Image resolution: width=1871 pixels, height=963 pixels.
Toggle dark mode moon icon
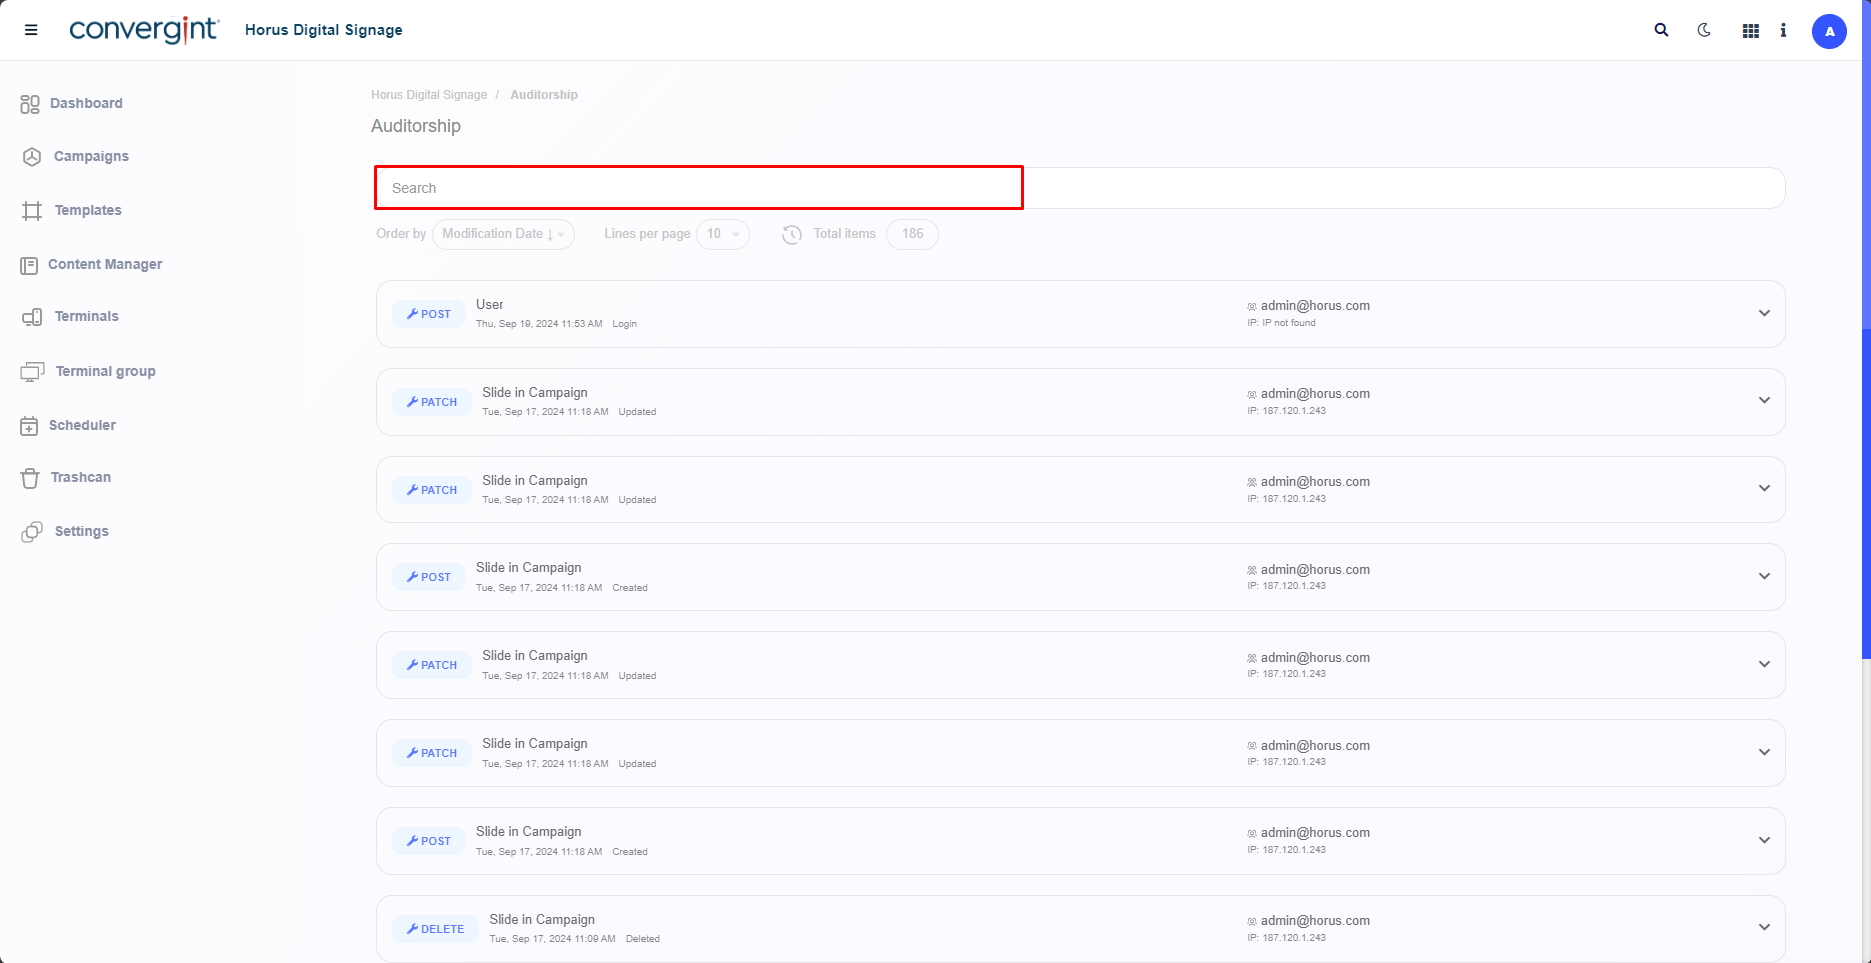pyautogui.click(x=1704, y=30)
